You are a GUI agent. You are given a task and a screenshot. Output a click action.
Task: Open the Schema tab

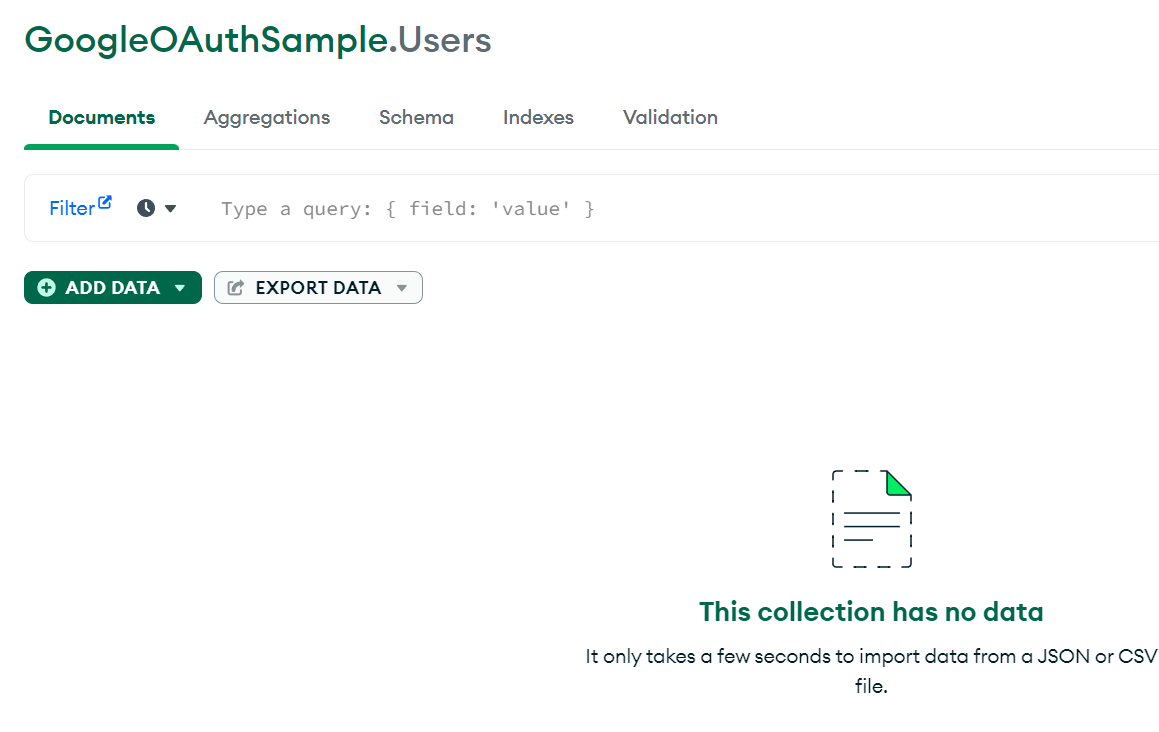(416, 118)
